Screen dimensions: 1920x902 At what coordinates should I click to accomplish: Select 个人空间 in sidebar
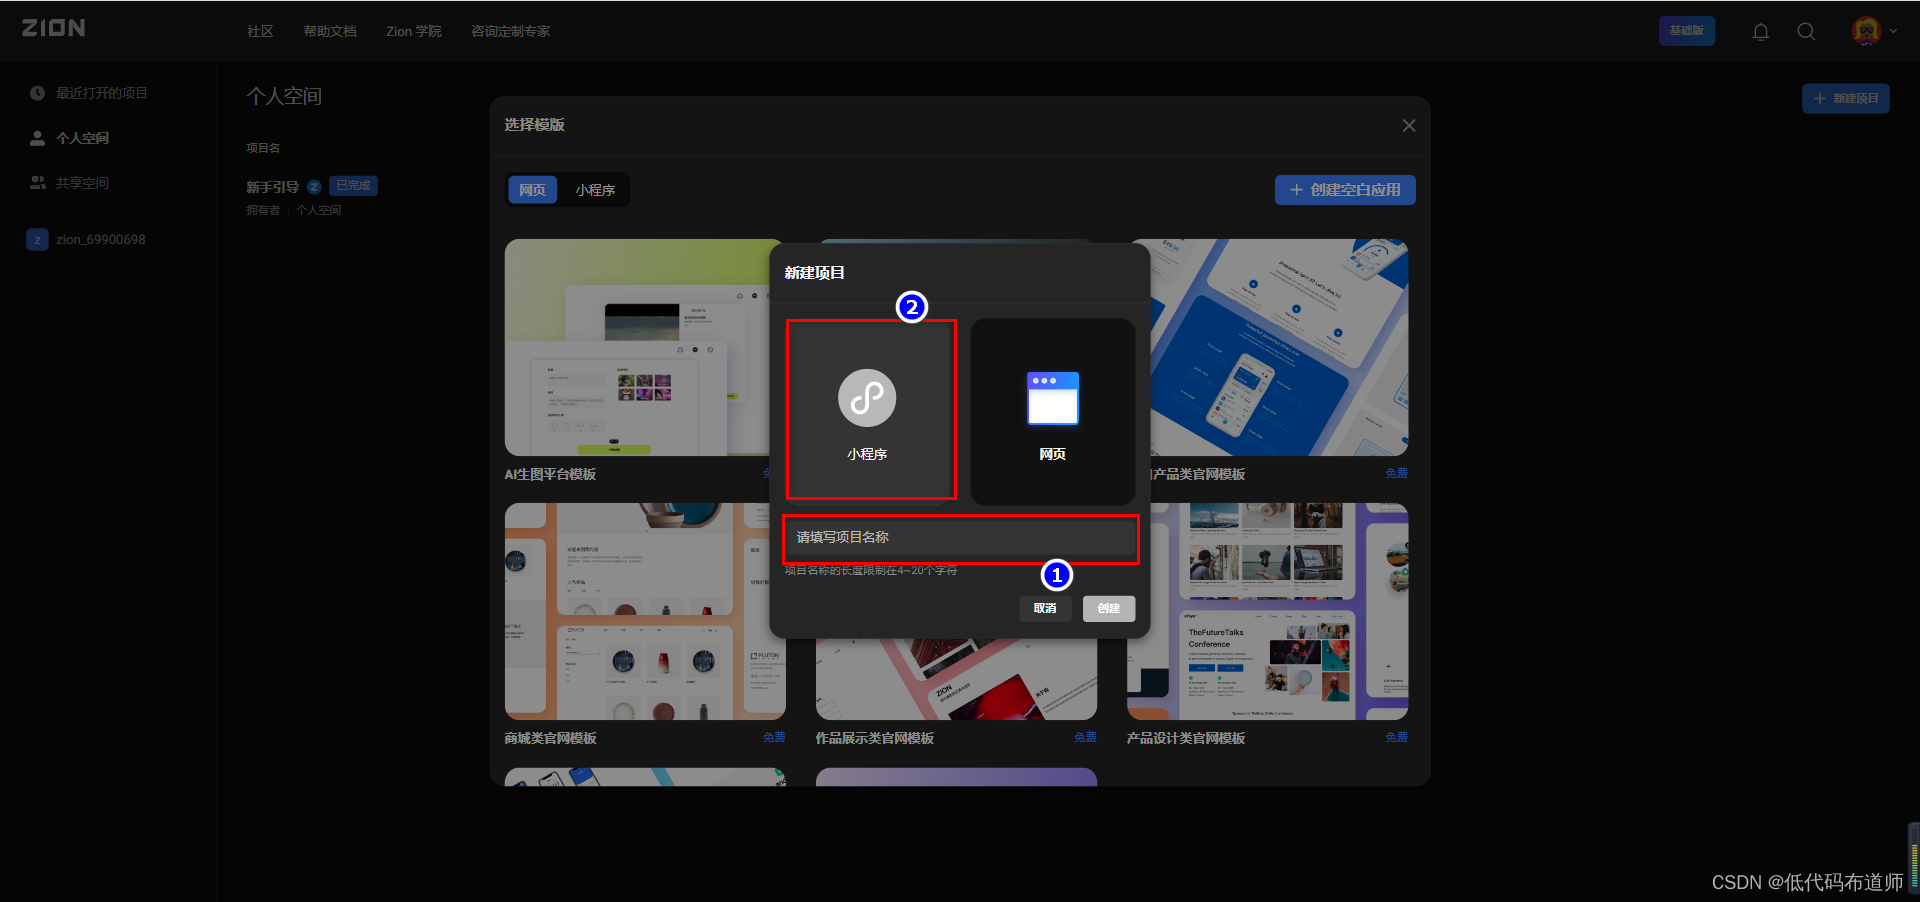point(83,138)
